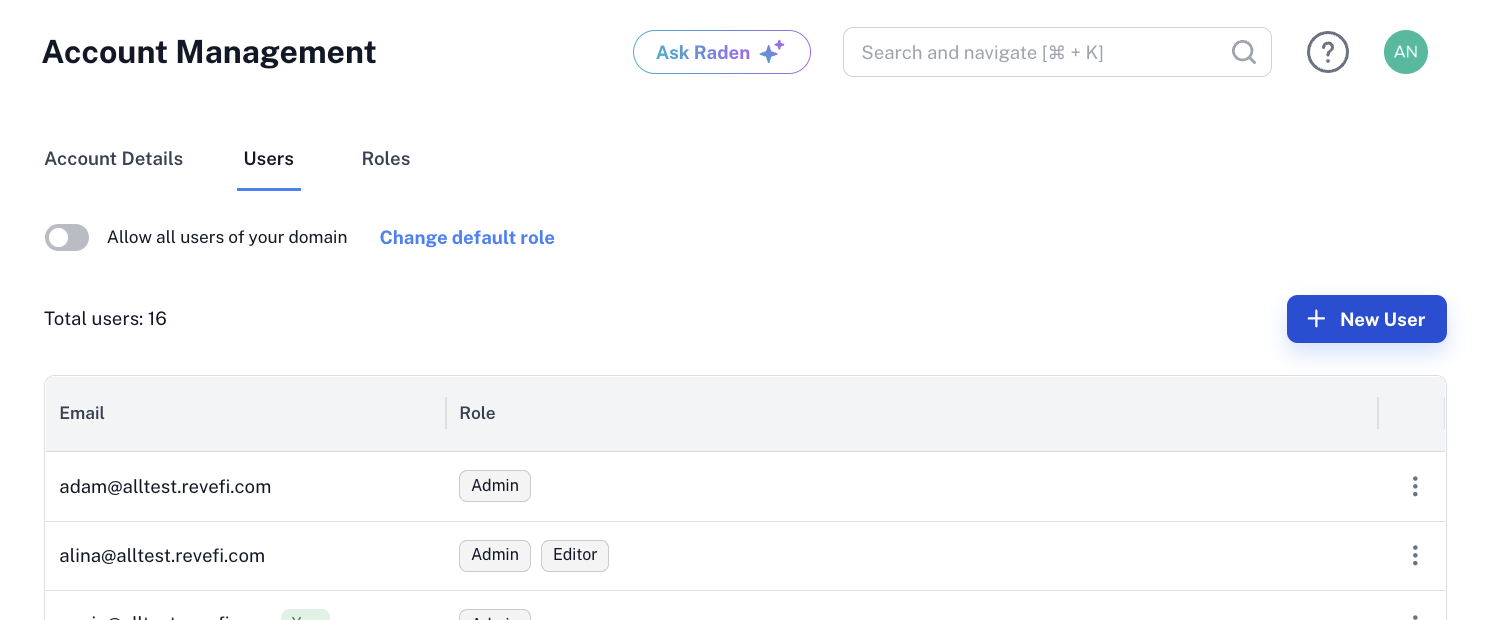1486x620 pixels.
Task: Open the Roles tab
Action: (x=386, y=159)
